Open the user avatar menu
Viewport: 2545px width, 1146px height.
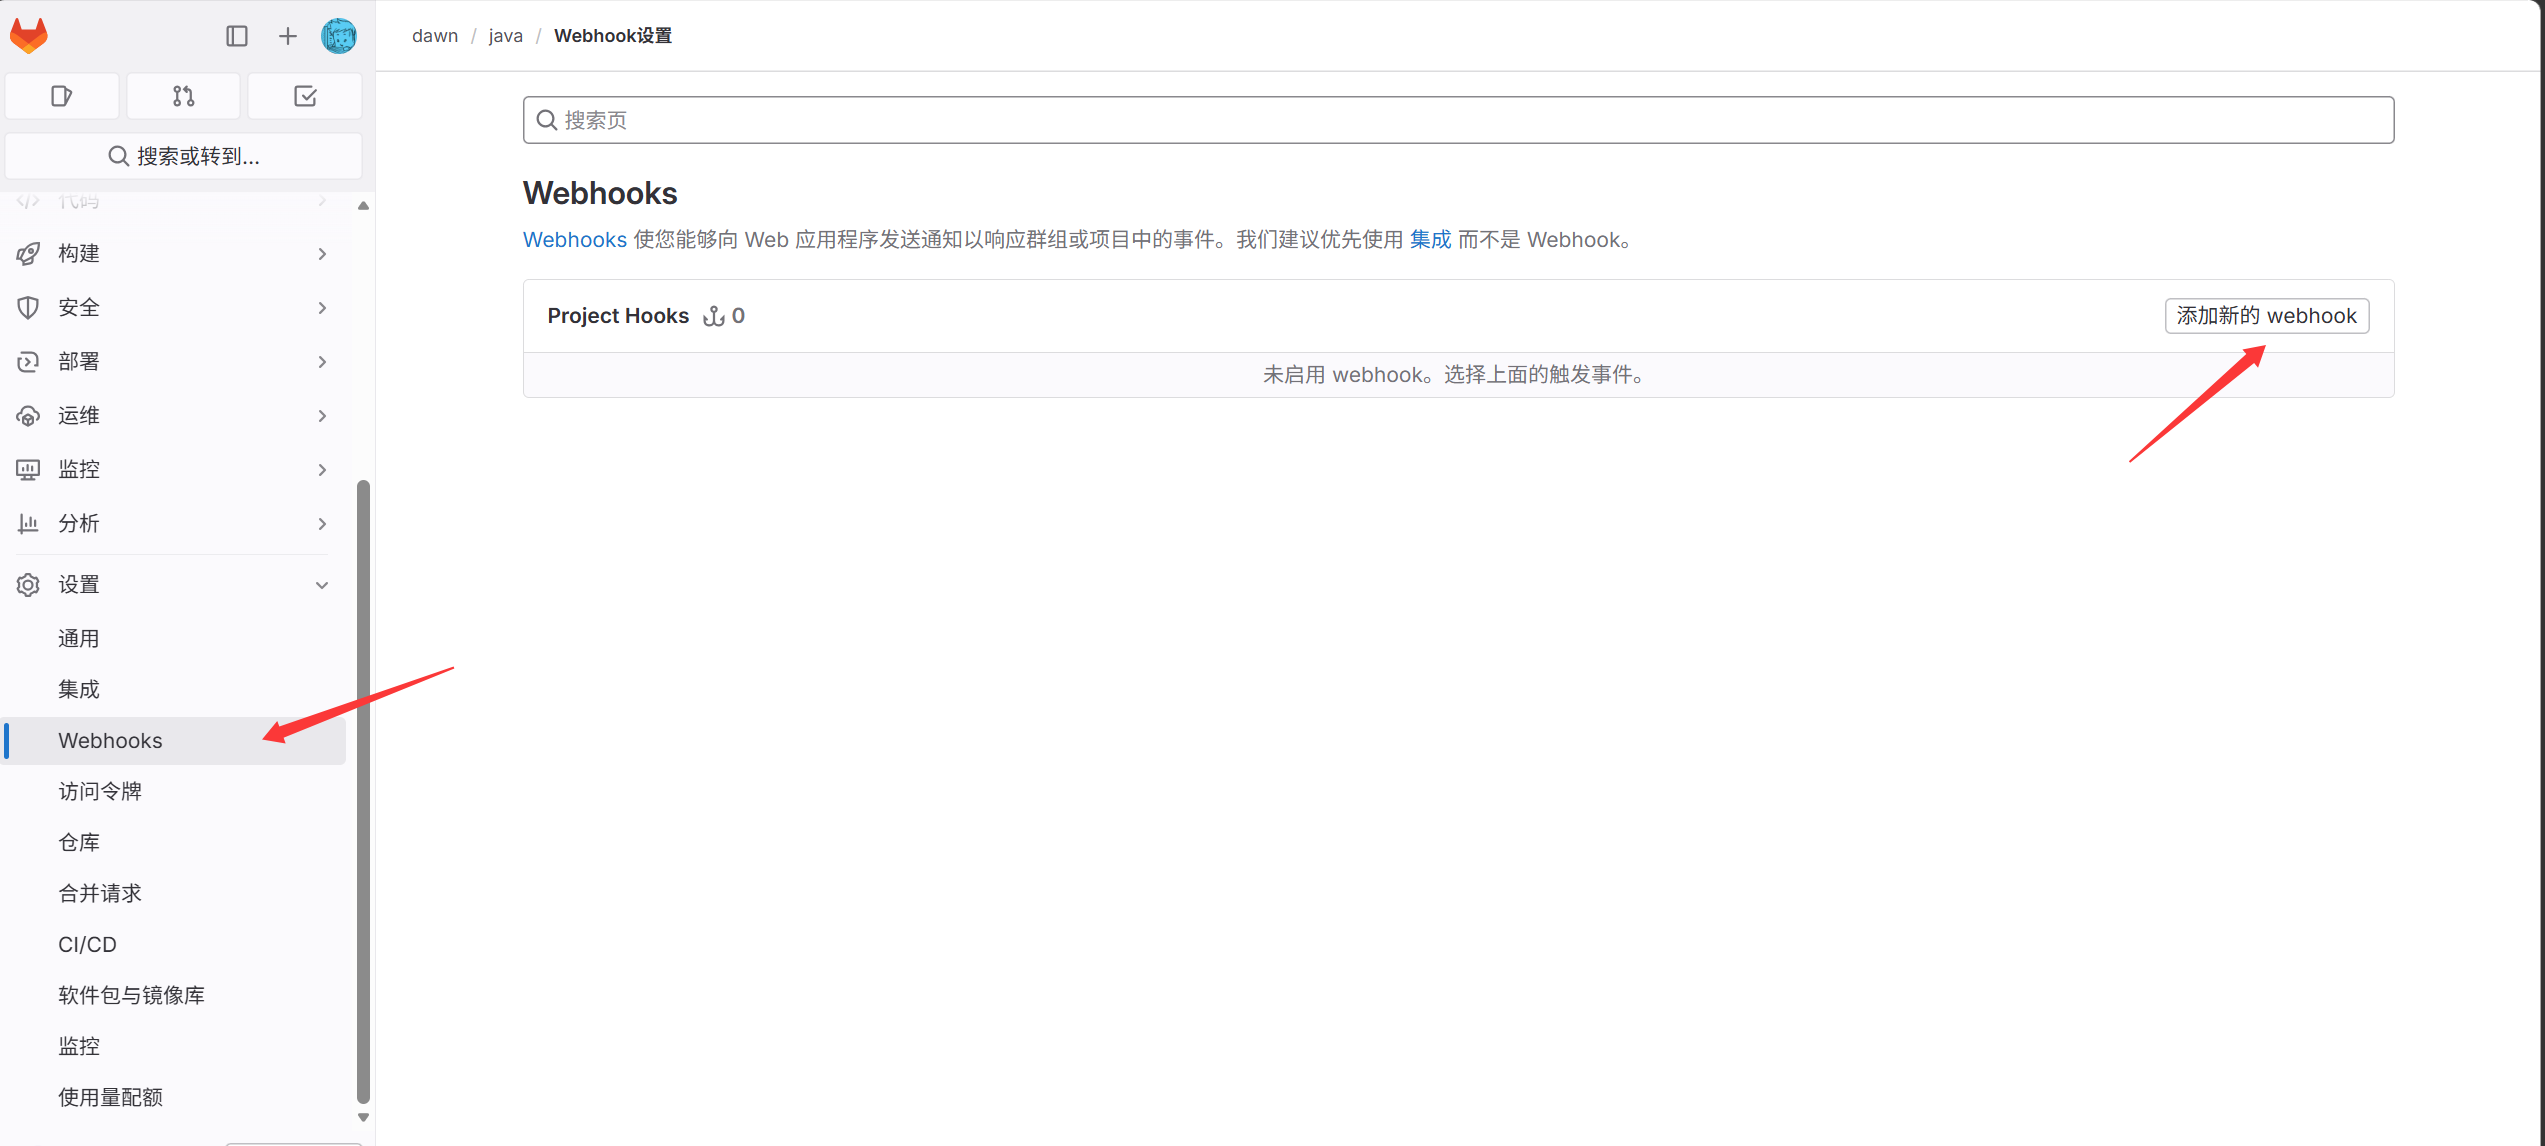point(339,36)
